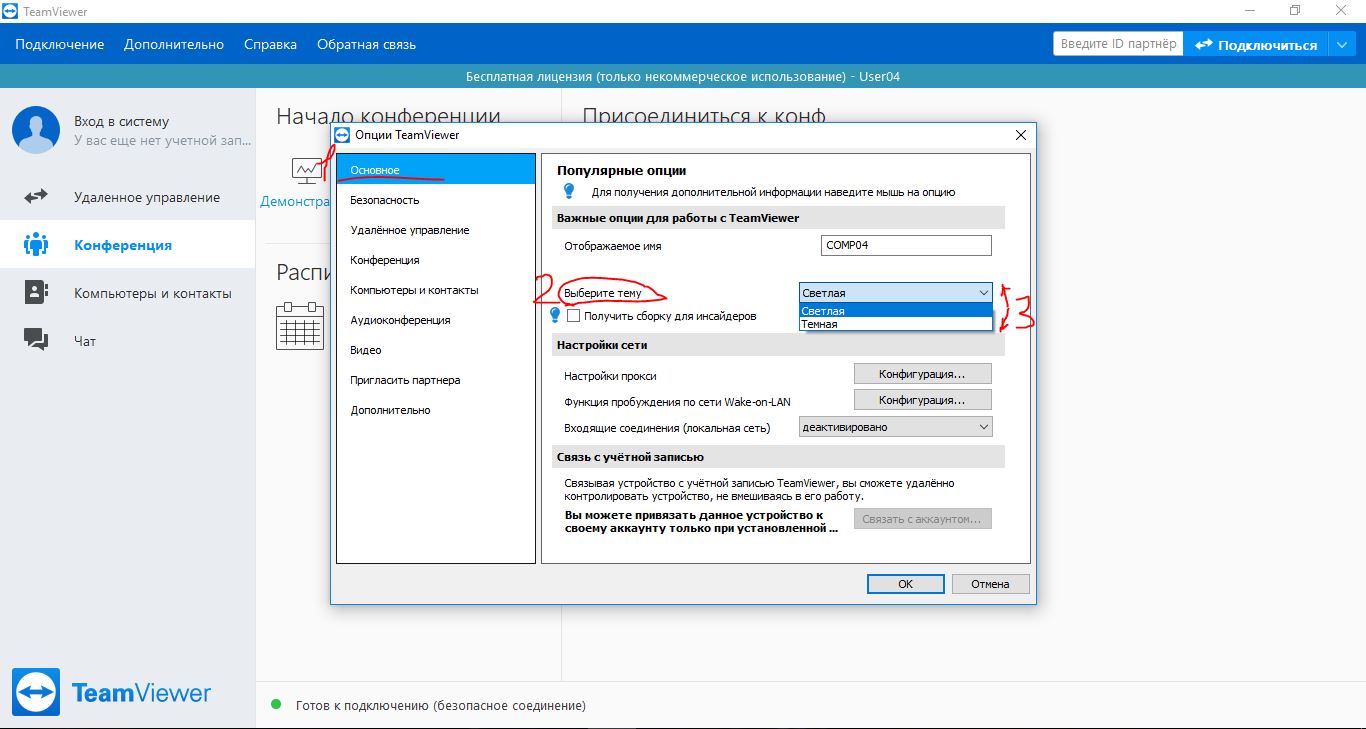The width and height of the screenshot is (1366, 729).
Task: Enable Получить сборку для инсайдеров checkbox
Action: [x=574, y=315]
